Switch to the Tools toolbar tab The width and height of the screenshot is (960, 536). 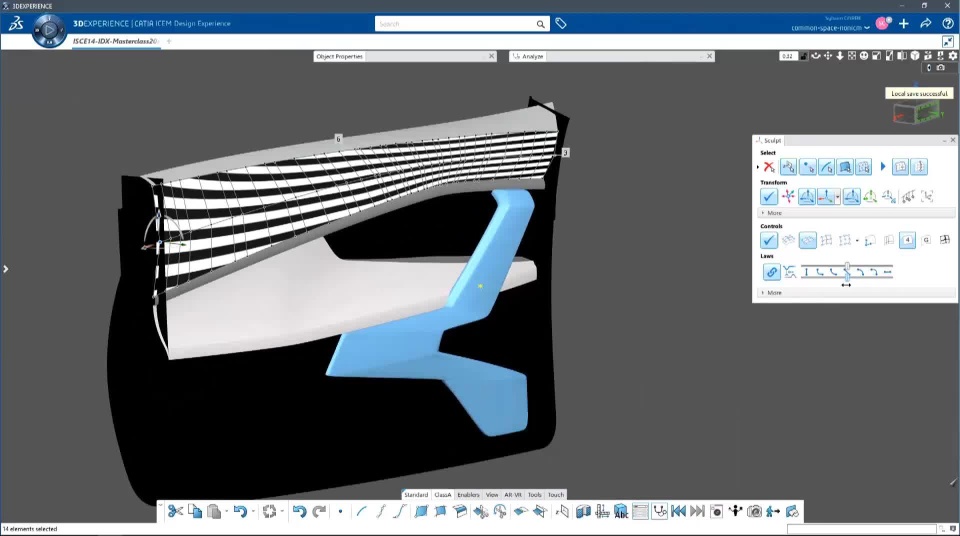point(534,494)
